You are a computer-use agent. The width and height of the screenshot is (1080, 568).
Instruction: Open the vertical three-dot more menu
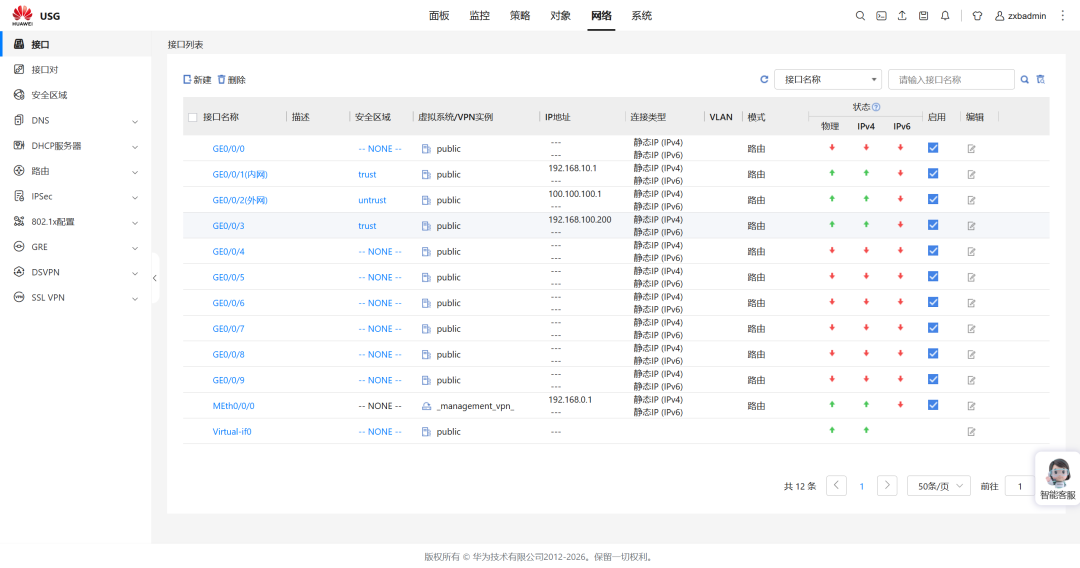1062,16
